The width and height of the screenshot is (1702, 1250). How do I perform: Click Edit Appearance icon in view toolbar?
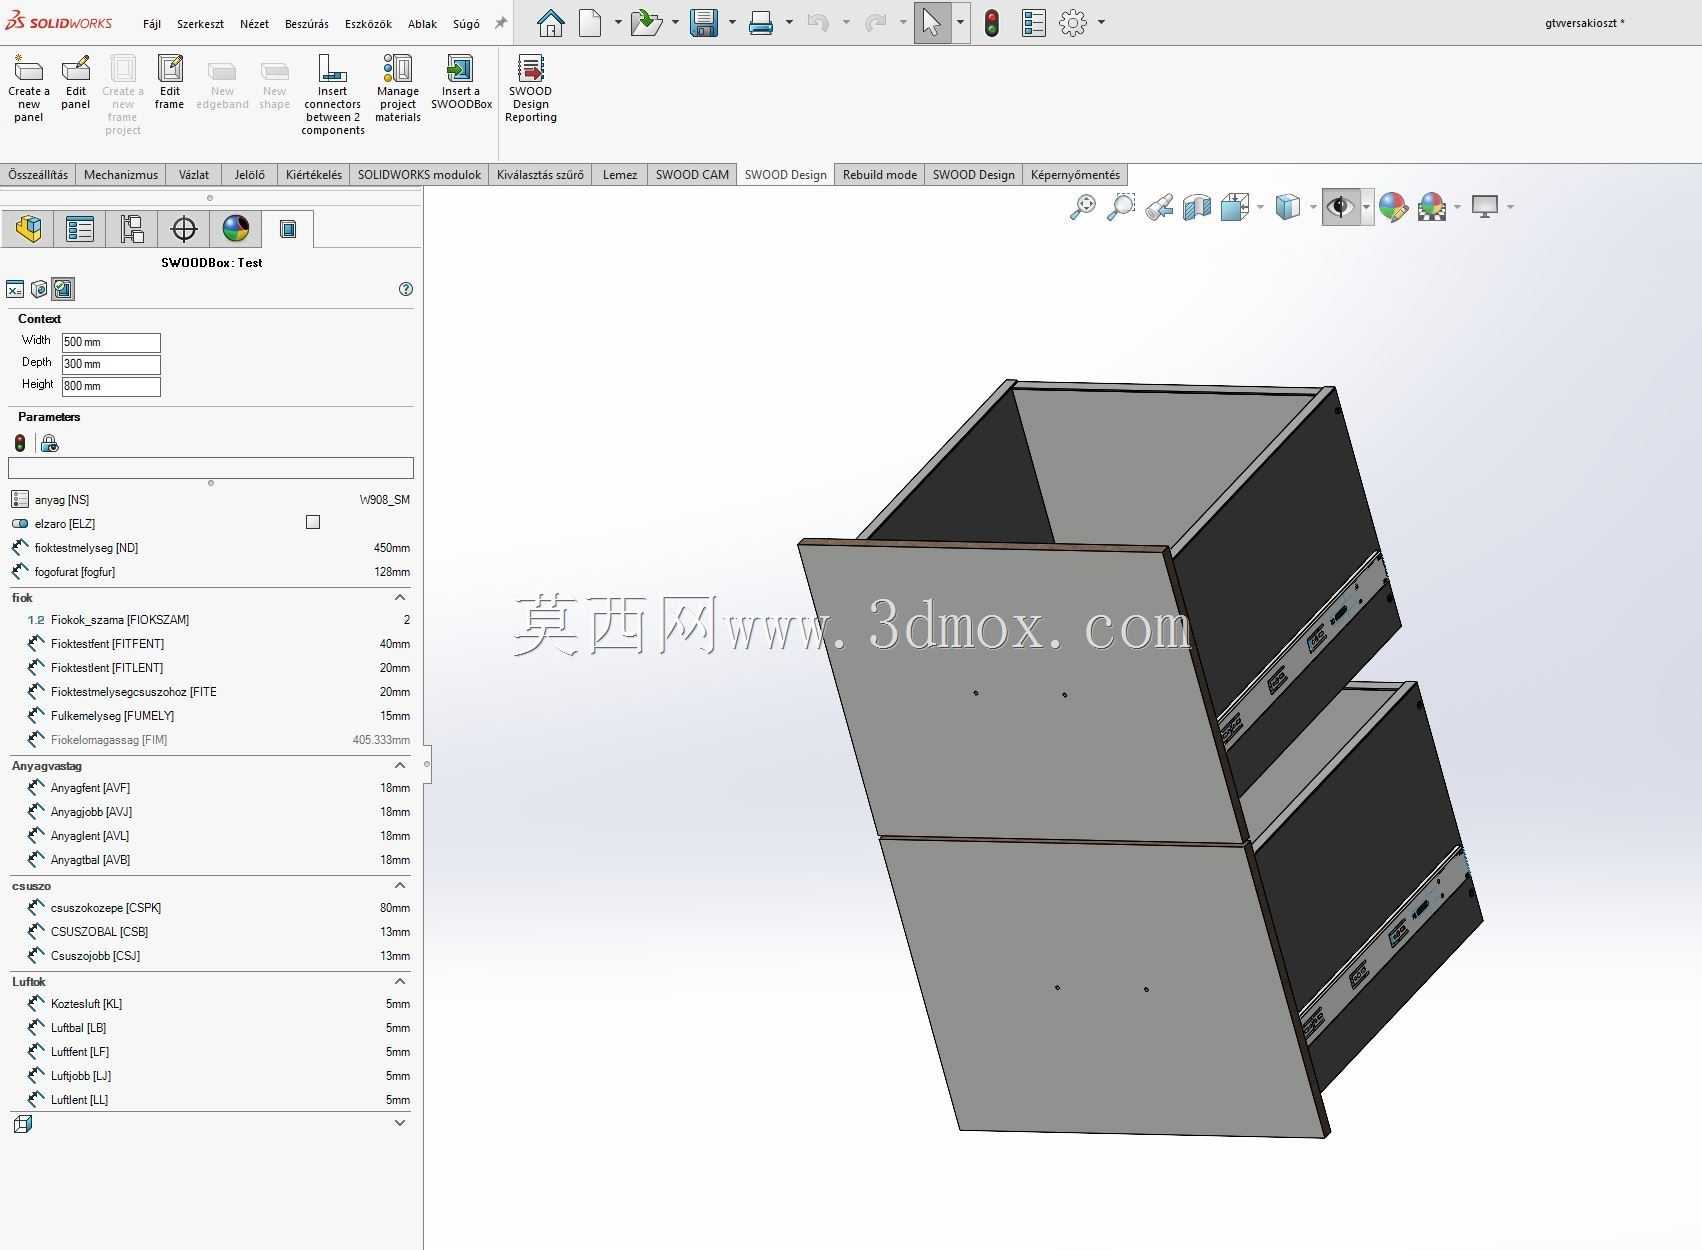pos(1393,207)
